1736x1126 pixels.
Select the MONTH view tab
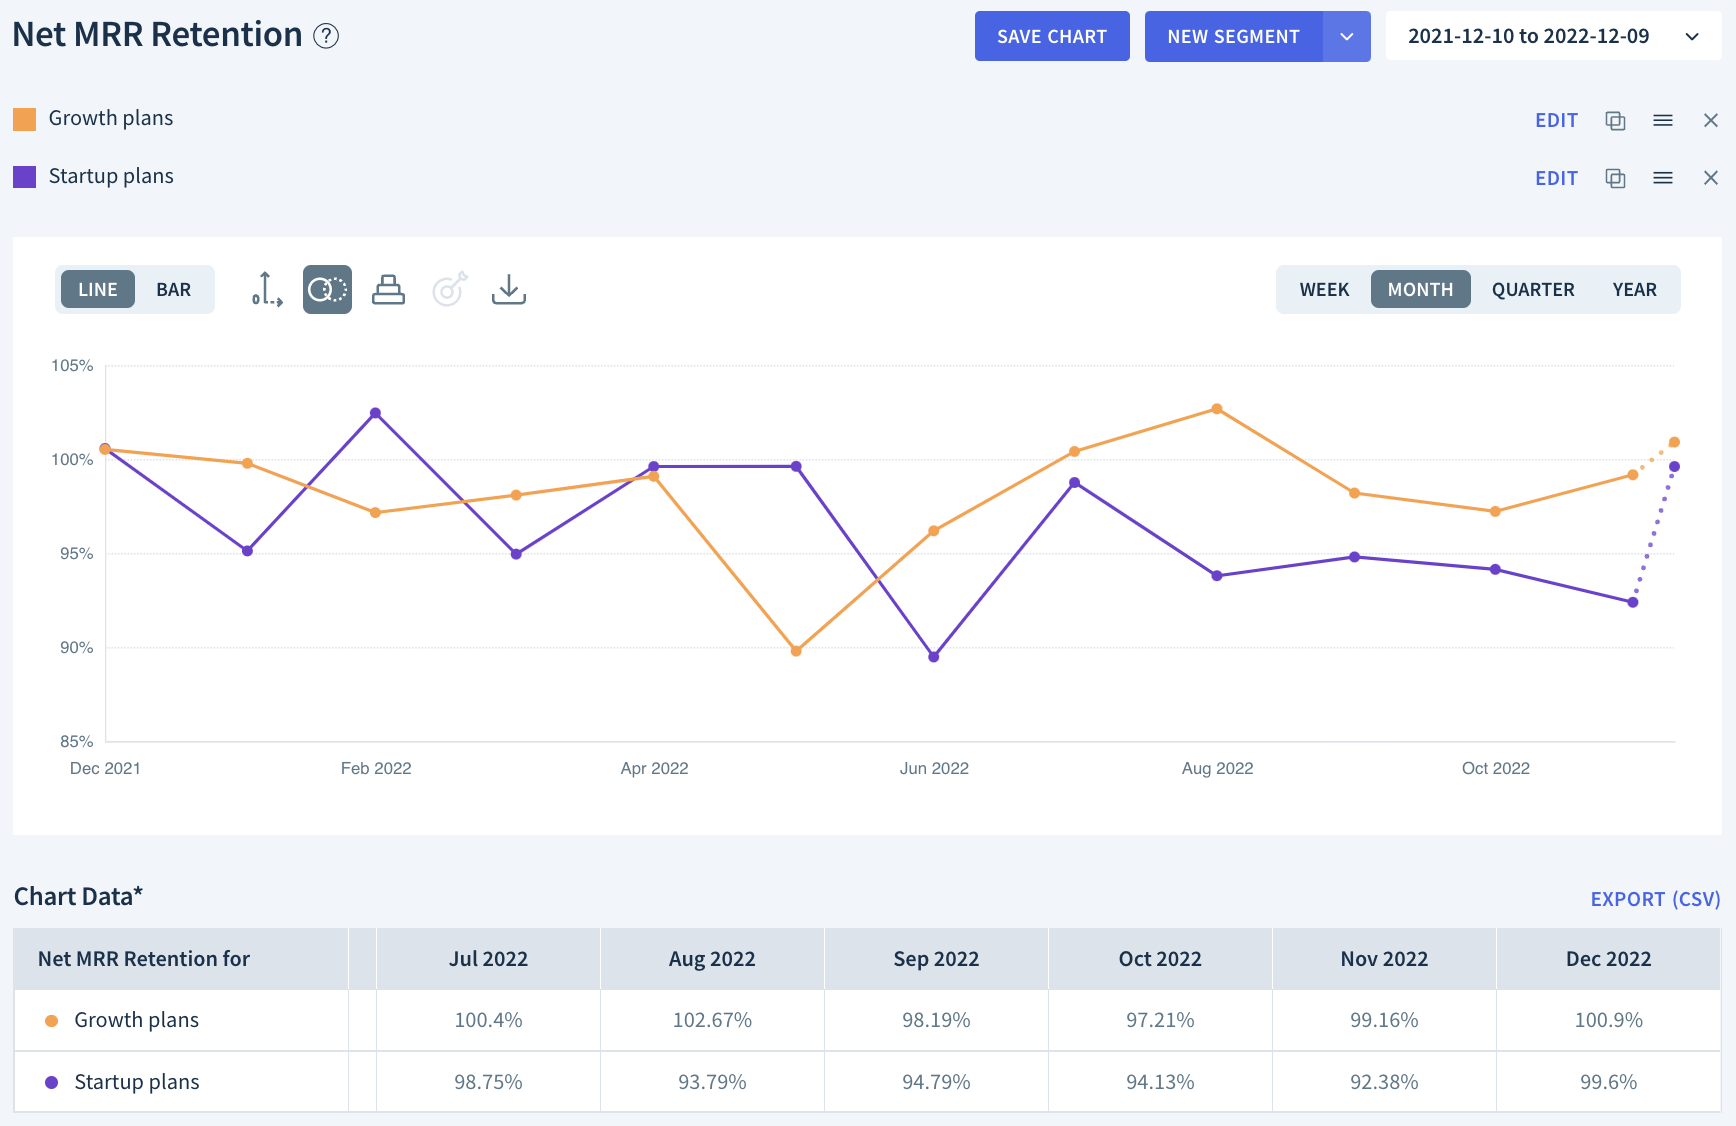(x=1420, y=289)
